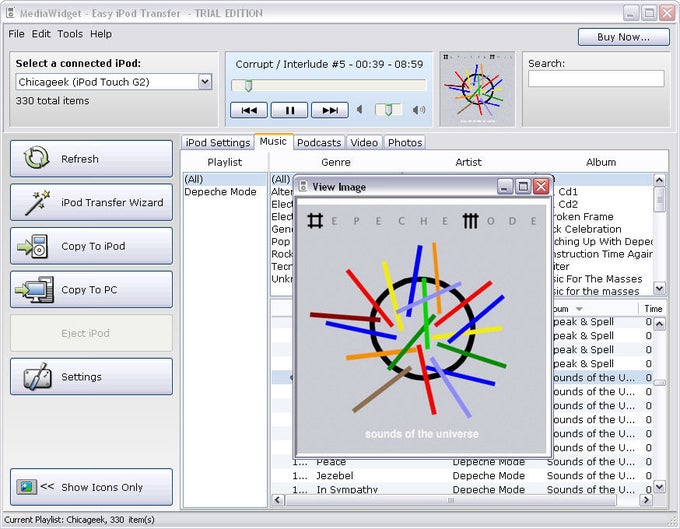Skip to the next track
The width and height of the screenshot is (680, 529).
pyautogui.click(x=330, y=110)
